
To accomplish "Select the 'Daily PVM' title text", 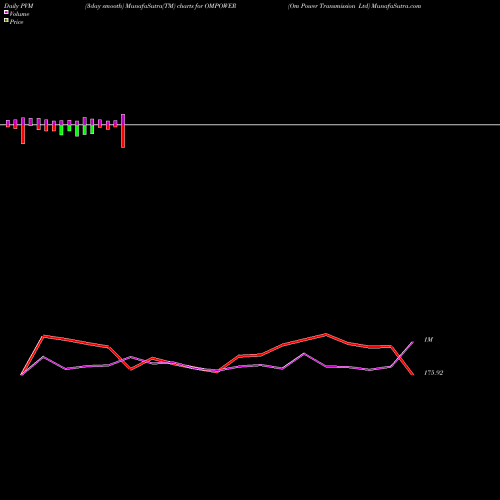I will coord(19,6).
